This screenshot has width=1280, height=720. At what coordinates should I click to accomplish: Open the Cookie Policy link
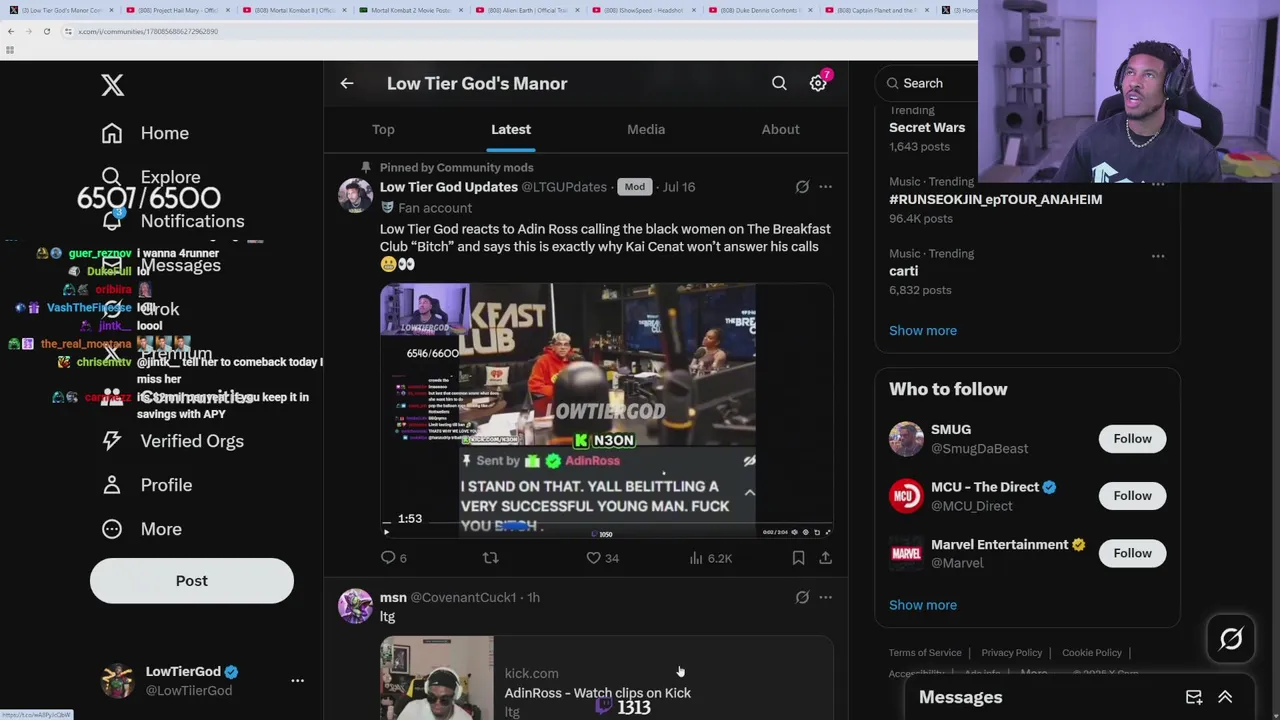tap(1091, 653)
